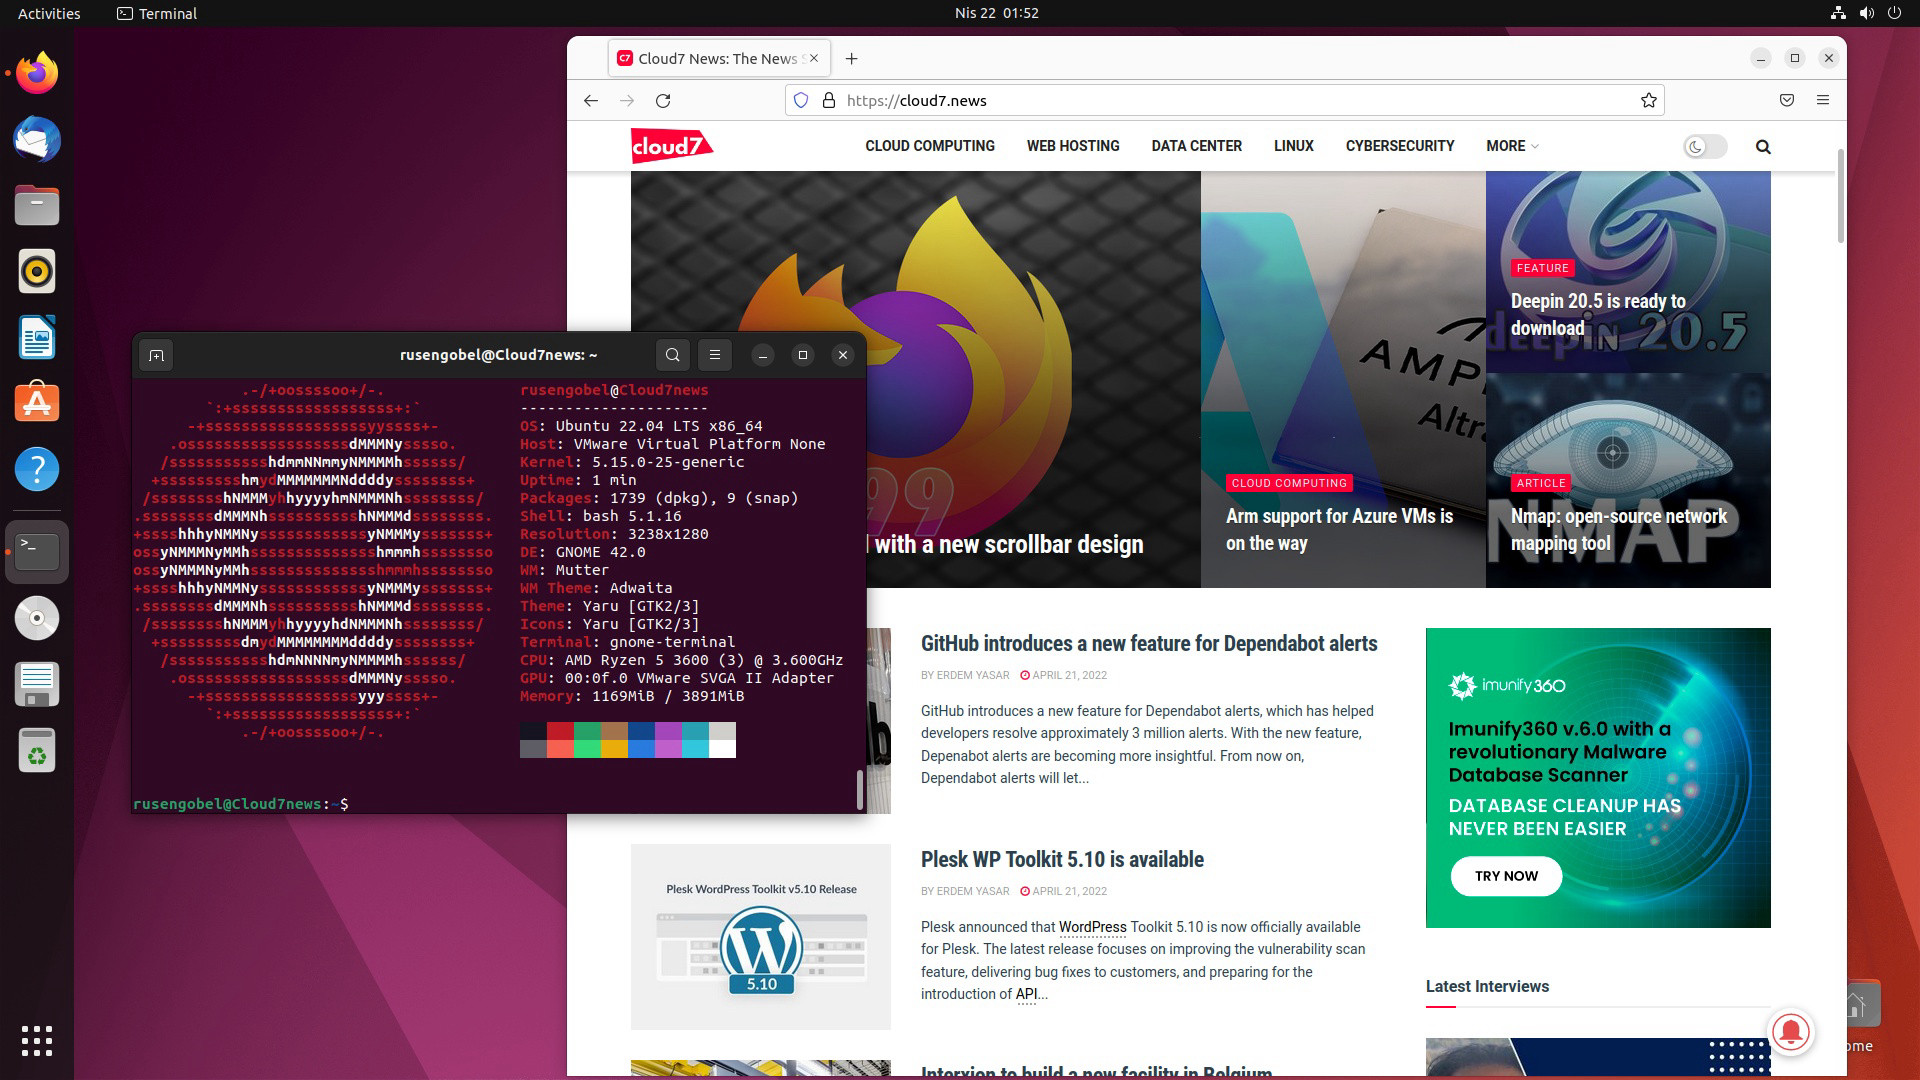The width and height of the screenshot is (1920, 1080).
Task: Click the terminal window scrollbar
Action: (x=859, y=790)
